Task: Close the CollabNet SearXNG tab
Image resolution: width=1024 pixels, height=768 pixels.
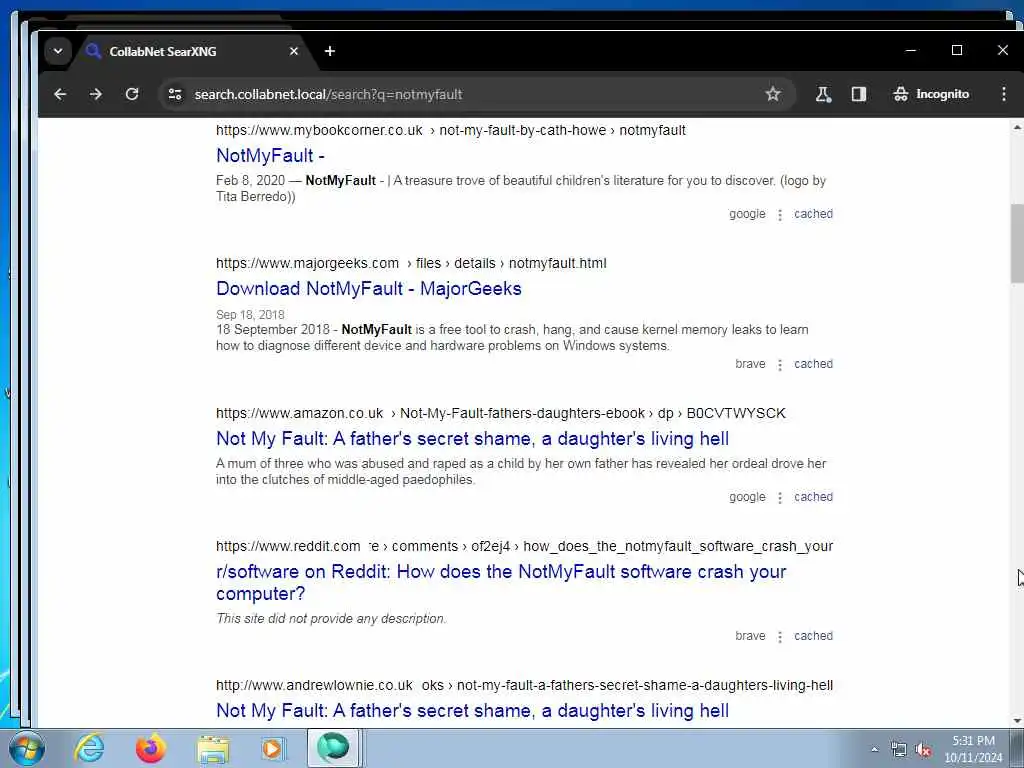Action: (x=294, y=51)
